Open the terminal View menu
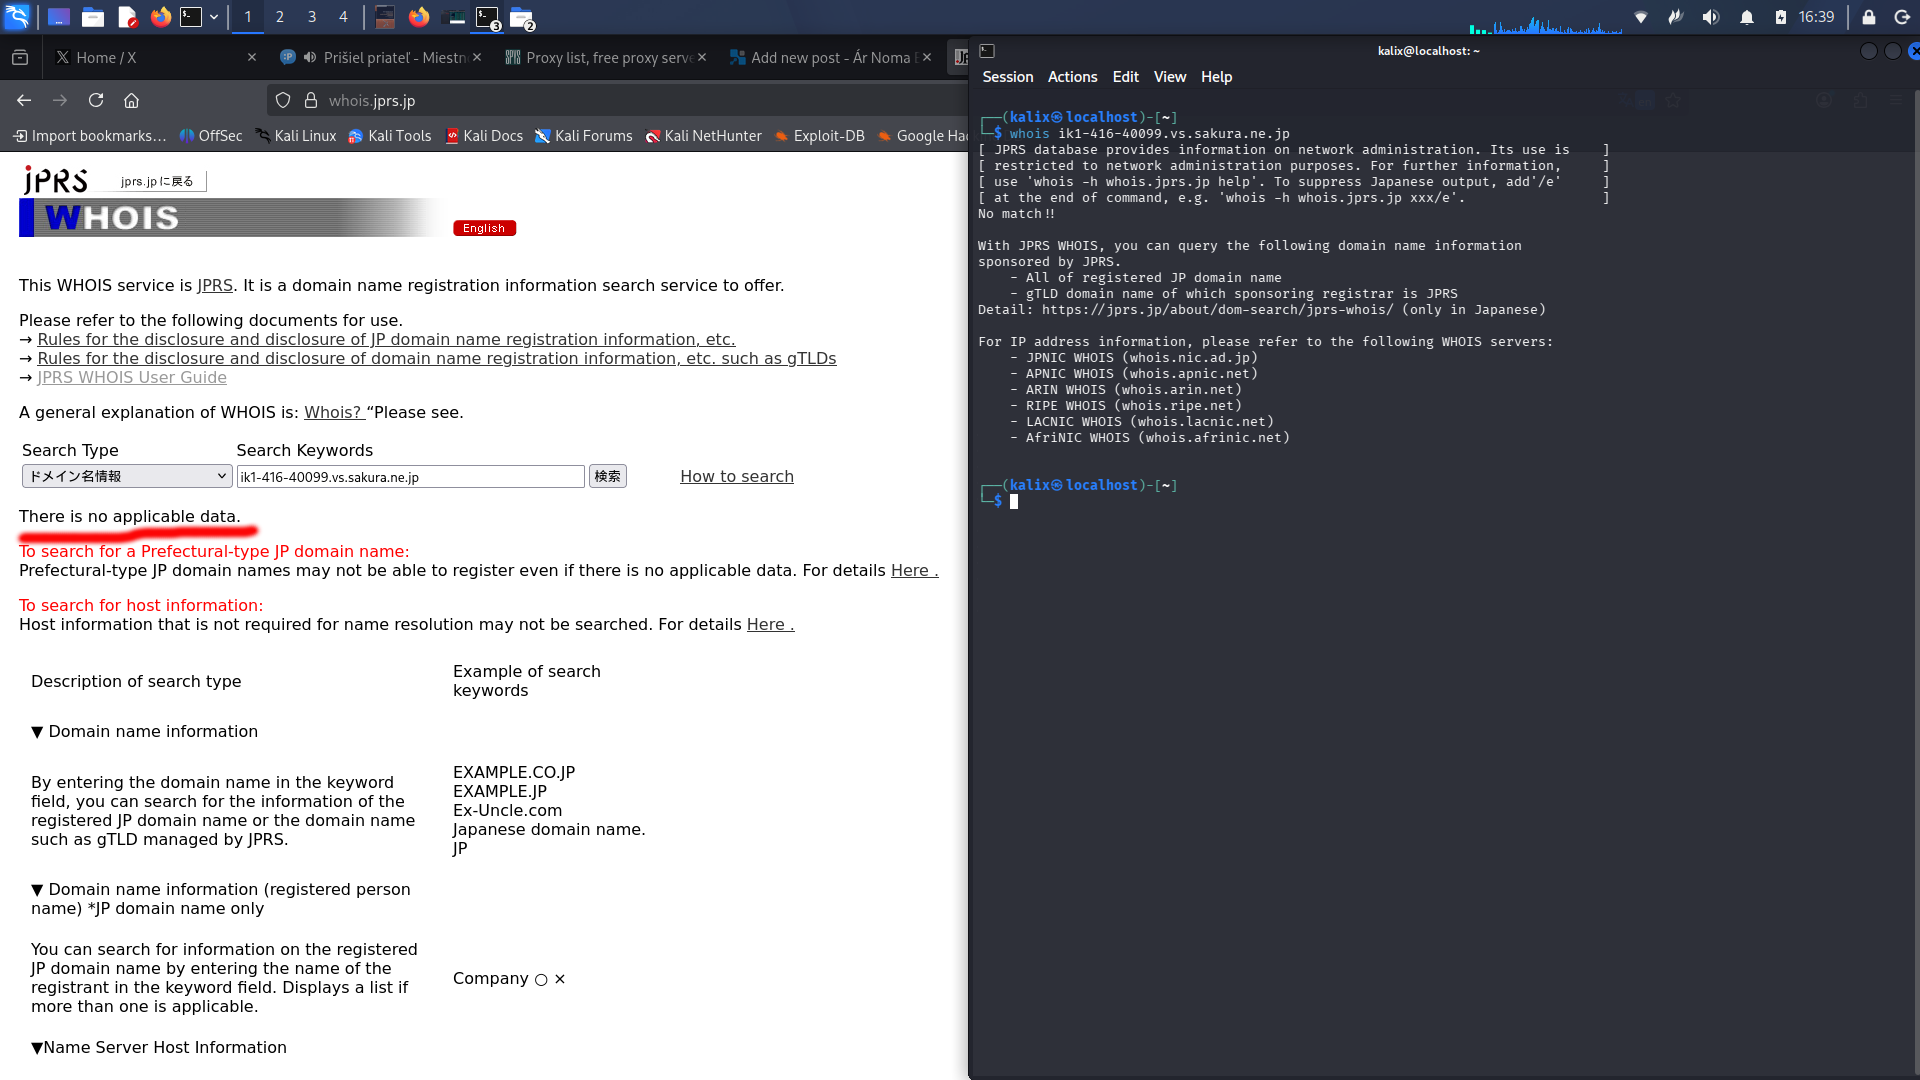The image size is (1920, 1080). (1170, 77)
